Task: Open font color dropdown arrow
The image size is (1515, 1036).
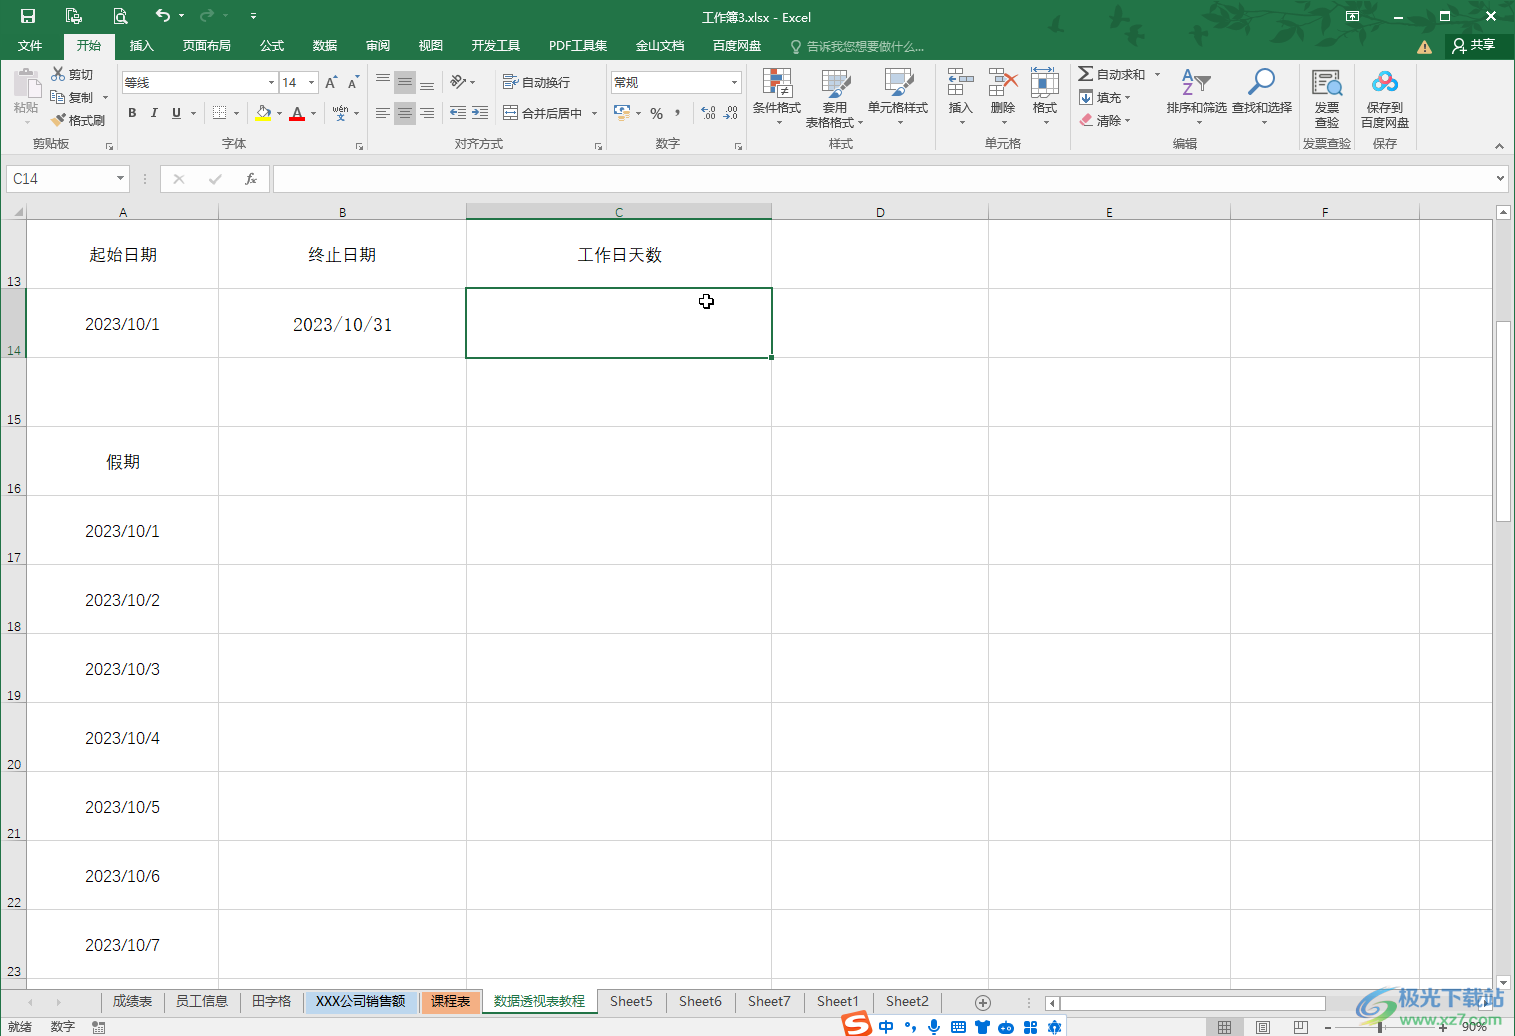Action: click(x=313, y=113)
